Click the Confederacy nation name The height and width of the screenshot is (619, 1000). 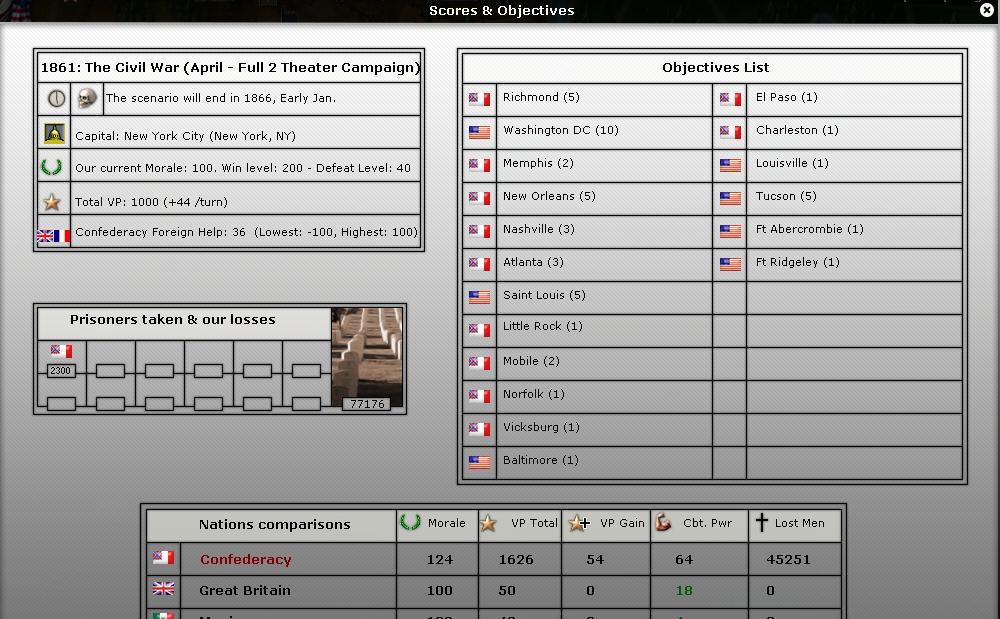coord(245,560)
